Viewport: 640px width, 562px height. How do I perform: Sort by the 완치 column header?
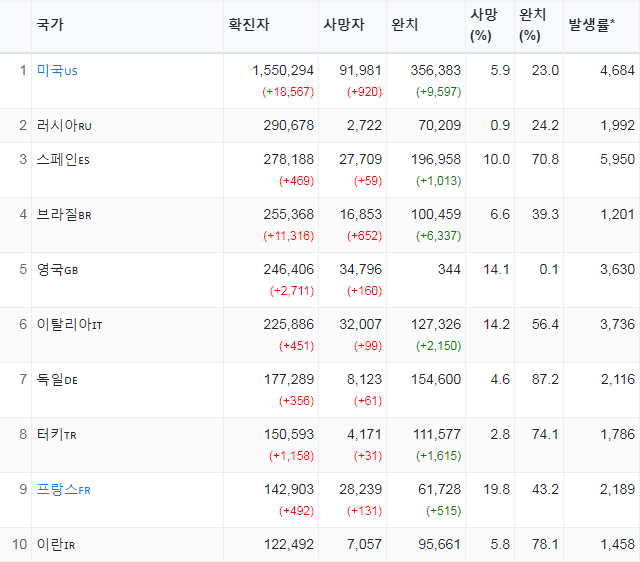tap(404, 24)
